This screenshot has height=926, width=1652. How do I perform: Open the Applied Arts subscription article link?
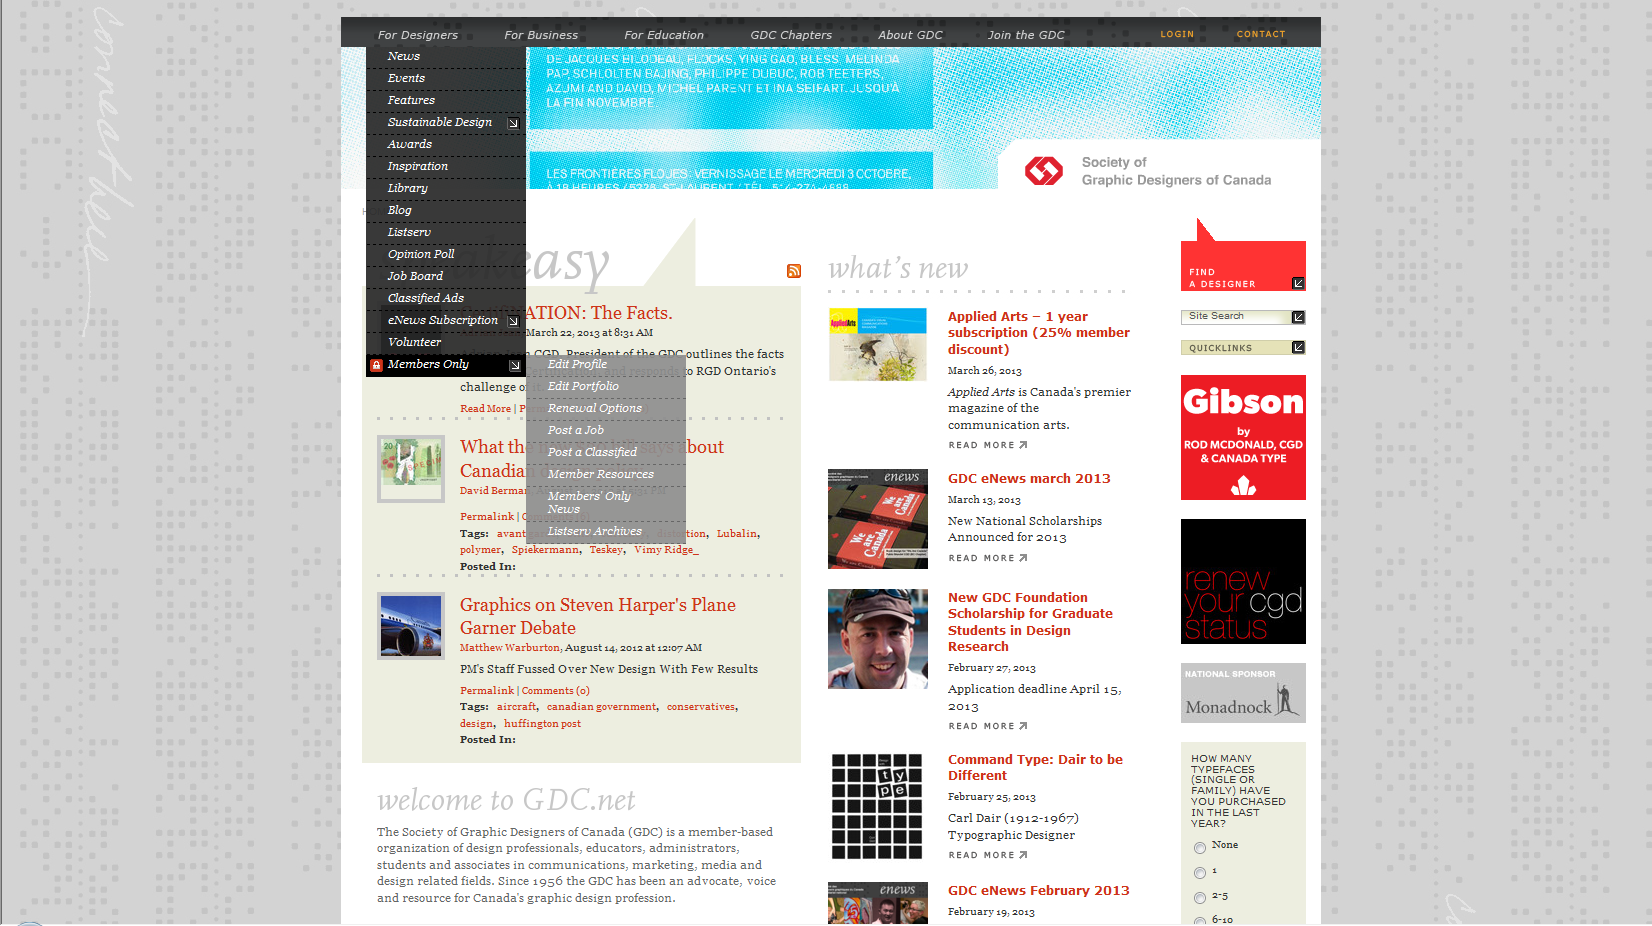point(1039,333)
